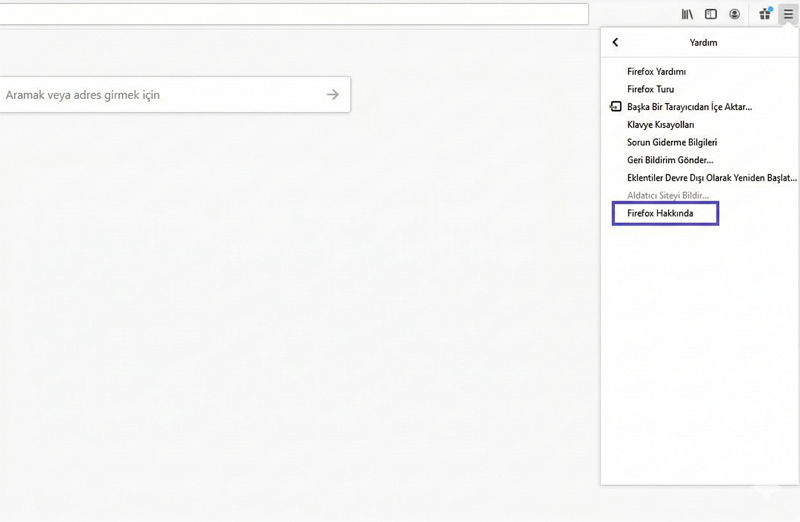Click the What's New gift icon
This screenshot has width=800, height=522.
click(765, 14)
